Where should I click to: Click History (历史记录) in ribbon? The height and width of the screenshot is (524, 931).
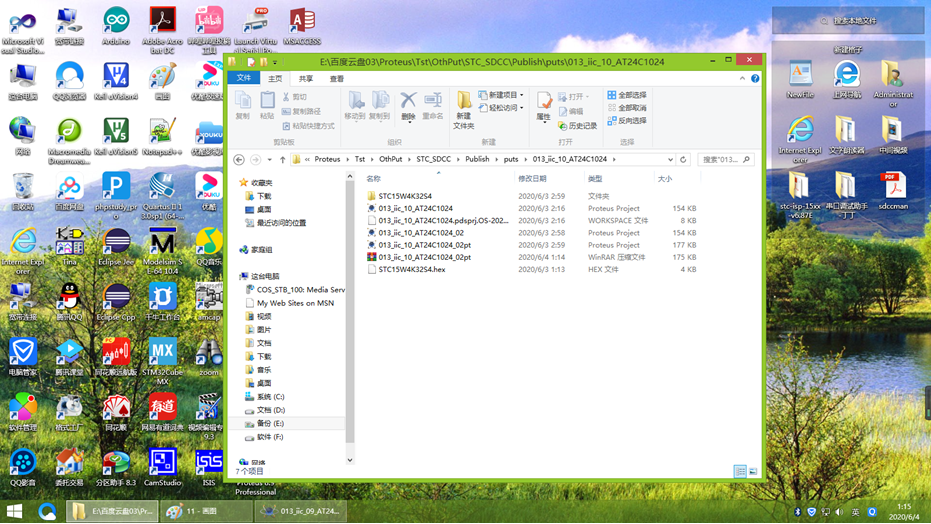[x=578, y=126]
